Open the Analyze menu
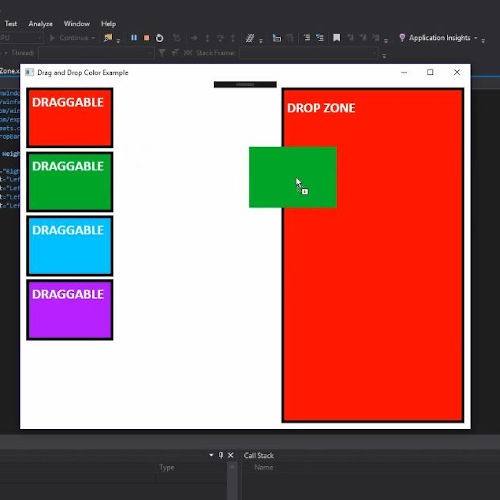 (x=41, y=24)
